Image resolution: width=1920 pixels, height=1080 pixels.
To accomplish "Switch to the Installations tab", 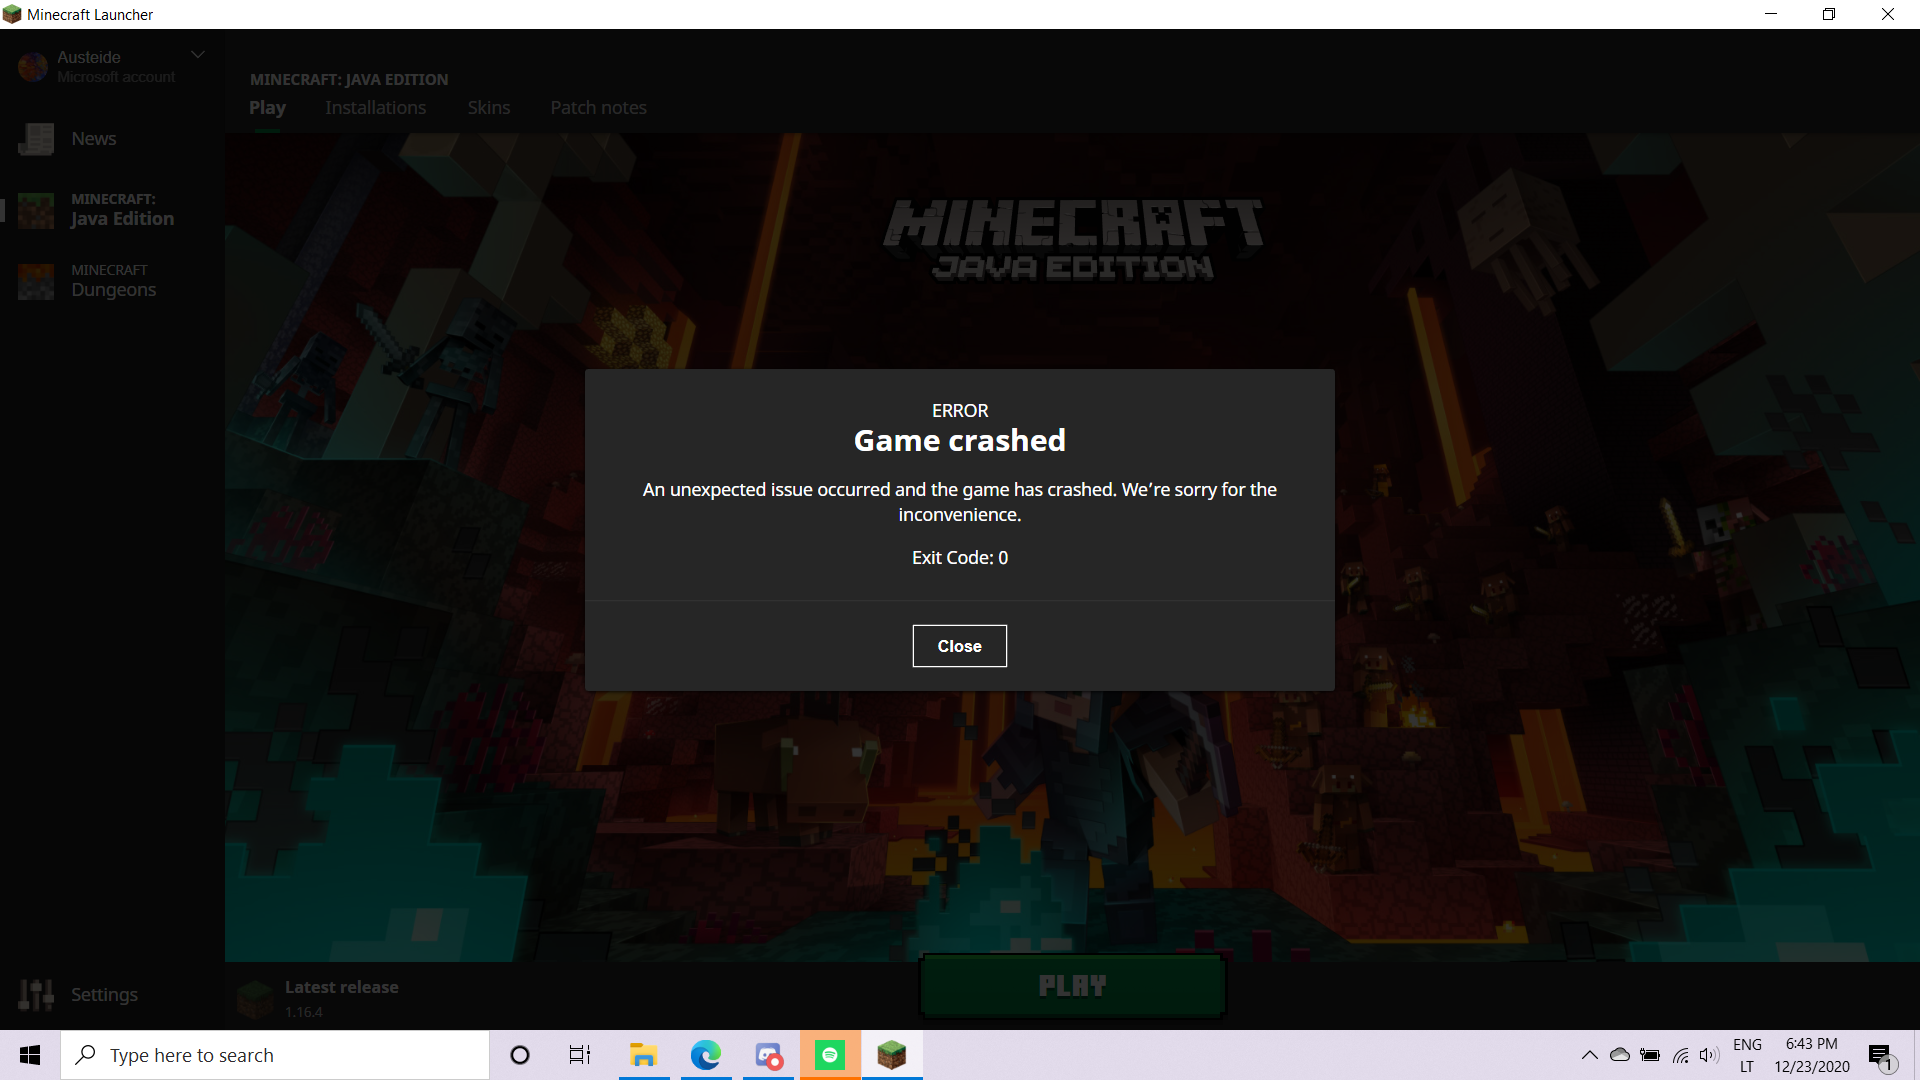I will (x=375, y=108).
